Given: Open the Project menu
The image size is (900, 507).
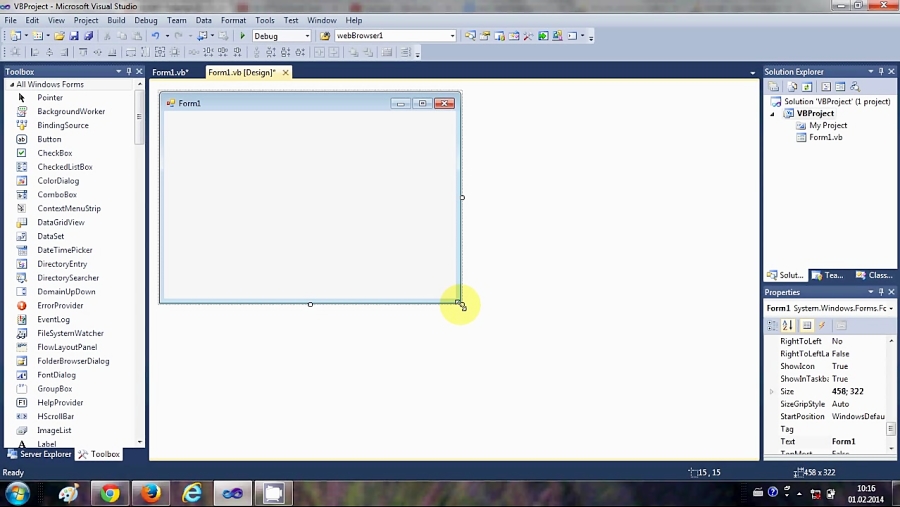Looking at the screenshot, I should point(86,20).
